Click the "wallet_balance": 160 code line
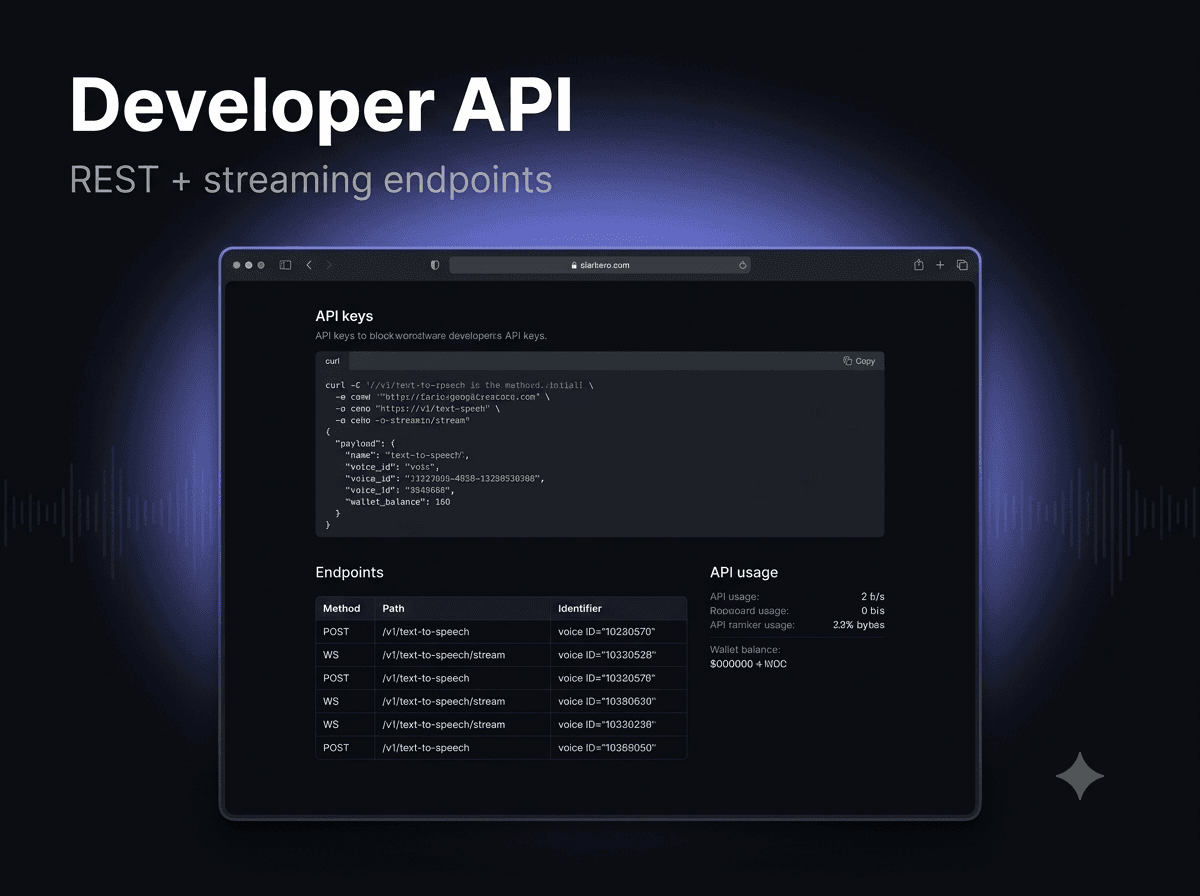Image resolution: width=1200 pixels, height=896 pixels. coord(398,502)
